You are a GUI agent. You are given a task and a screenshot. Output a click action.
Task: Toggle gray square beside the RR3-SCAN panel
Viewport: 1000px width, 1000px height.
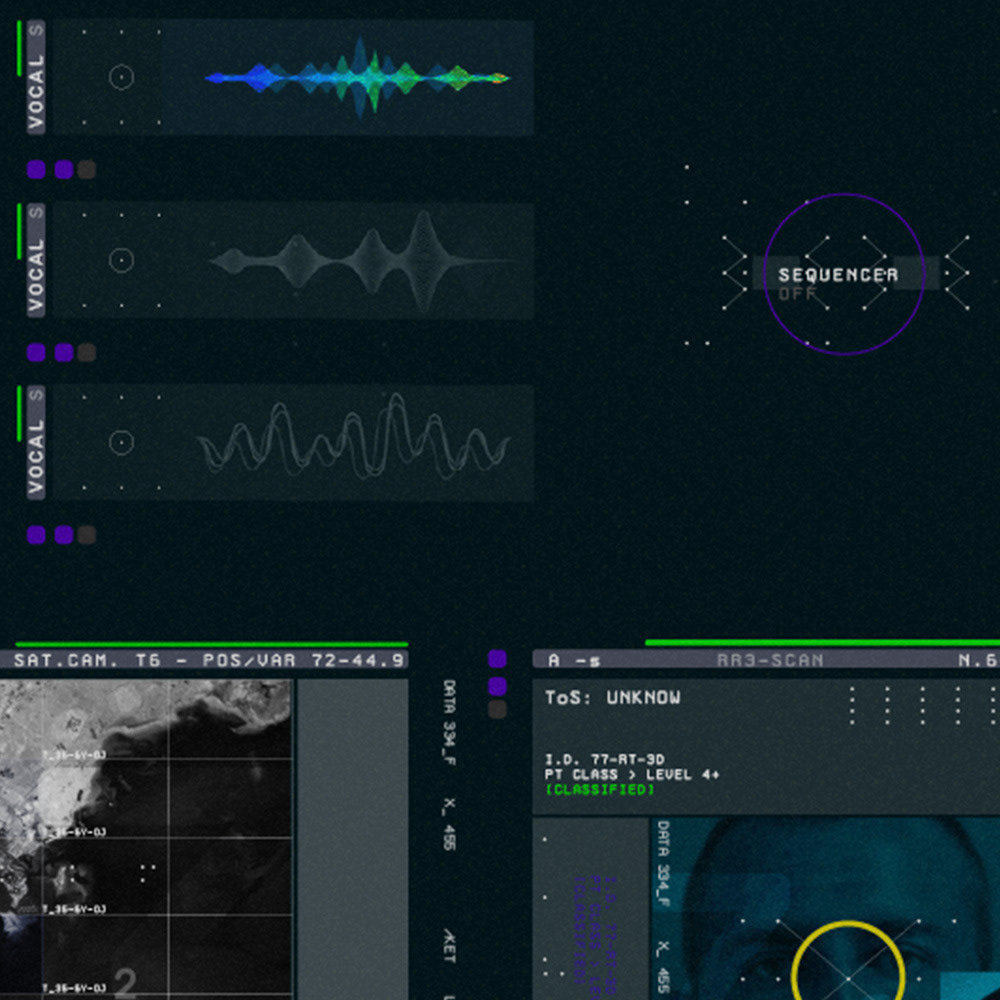click(x=497, y=709)
